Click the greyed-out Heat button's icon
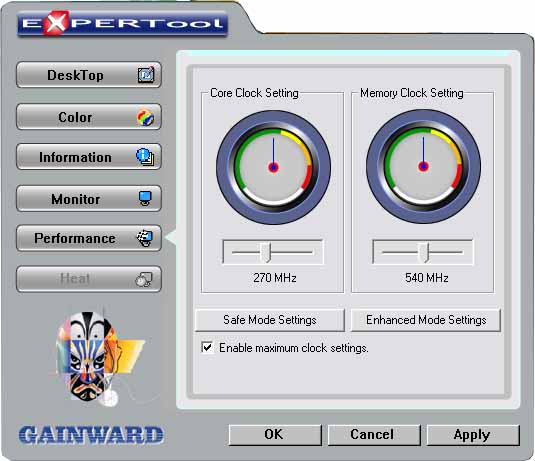Screen dimensions: 535x461 pyautogui.click(x=144, y=279)
